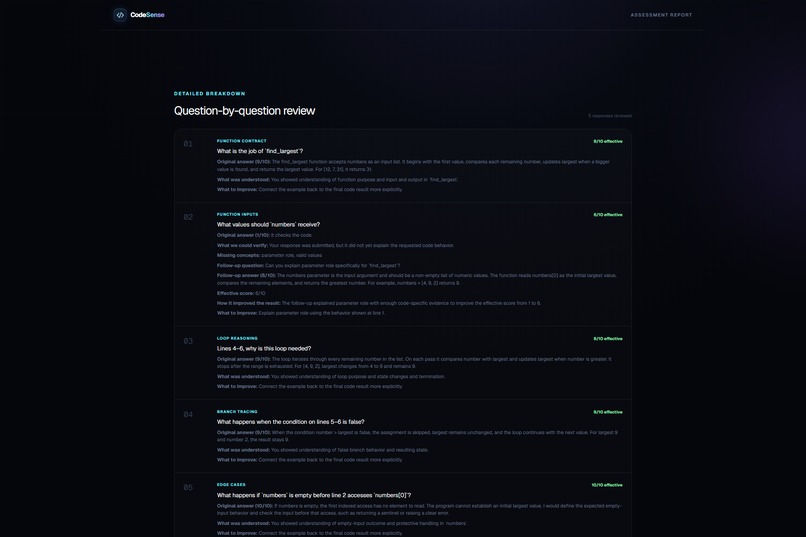Click 'What to improve' line in question 04
This screenshot has width=806, height=537.
[x=309, y=460]
